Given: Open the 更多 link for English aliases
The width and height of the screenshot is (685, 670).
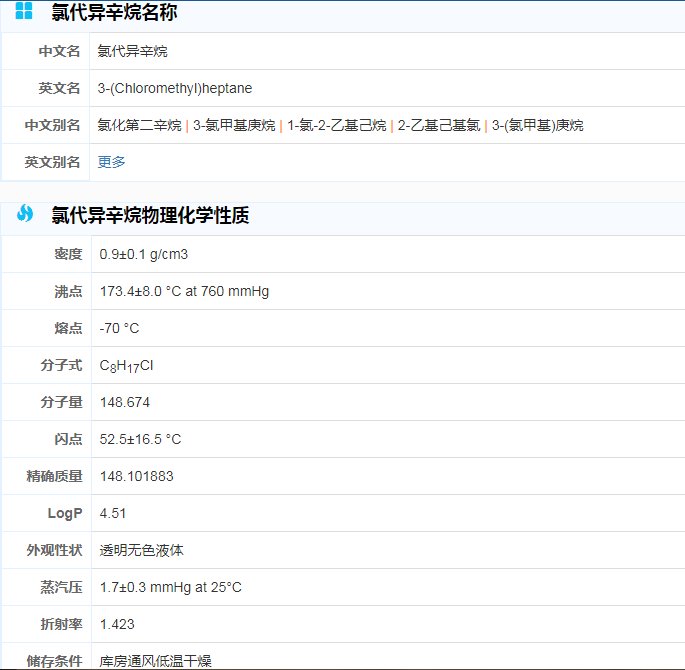Looking at the screenshot, I should [x=111, y=162].
